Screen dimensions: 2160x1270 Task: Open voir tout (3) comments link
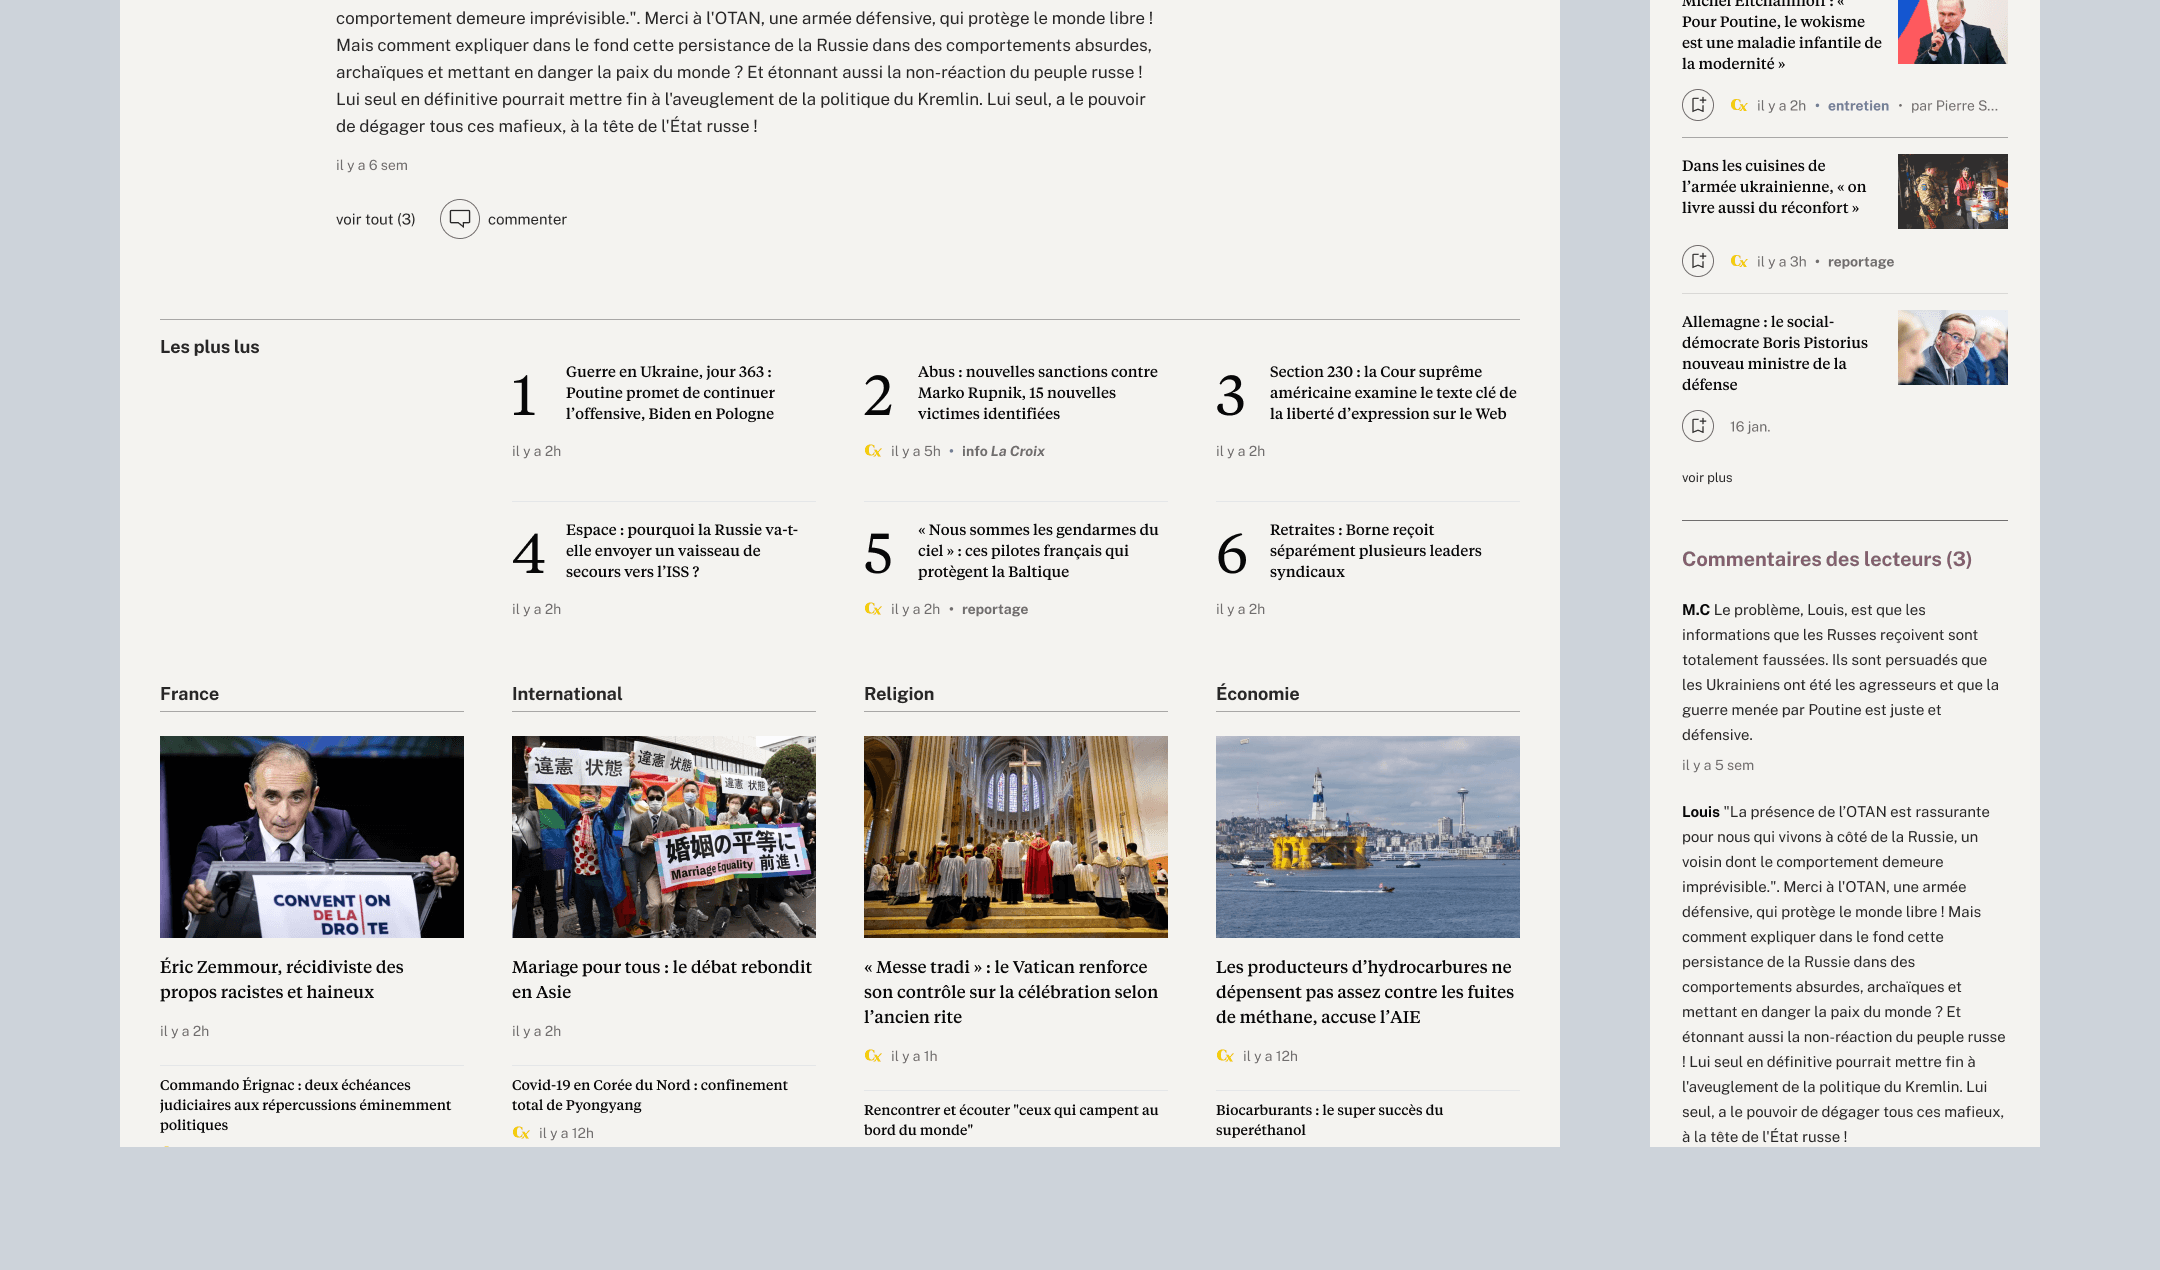point(376,219)
